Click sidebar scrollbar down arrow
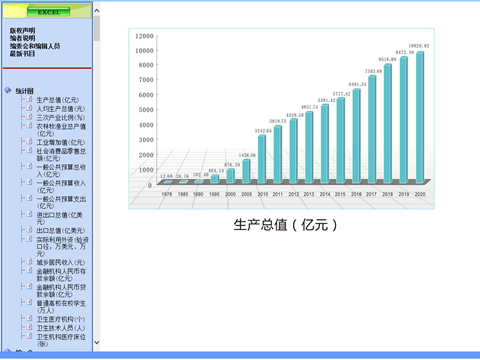480x360 pixels. coord(97,342)
